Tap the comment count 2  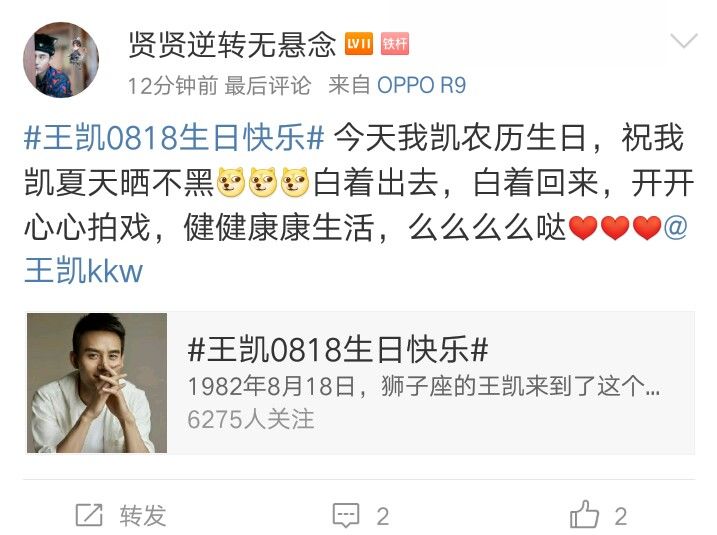pos(383,516)
